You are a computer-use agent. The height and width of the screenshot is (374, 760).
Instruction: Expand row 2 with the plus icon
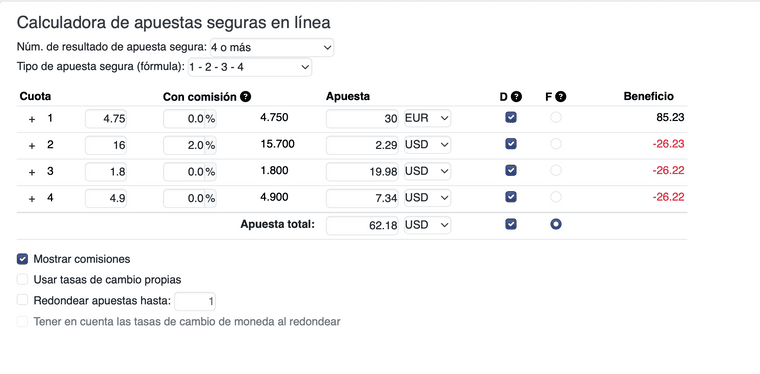tap(32, 145)
